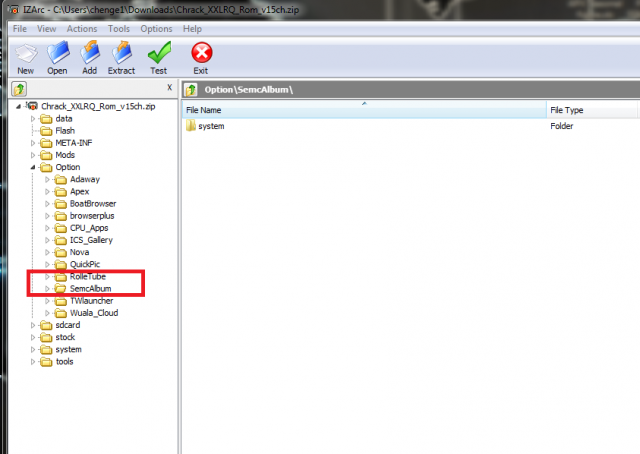Click the Chrack_XXLRQ_Rom_v15ch.zip archive icon

(32, 106)
